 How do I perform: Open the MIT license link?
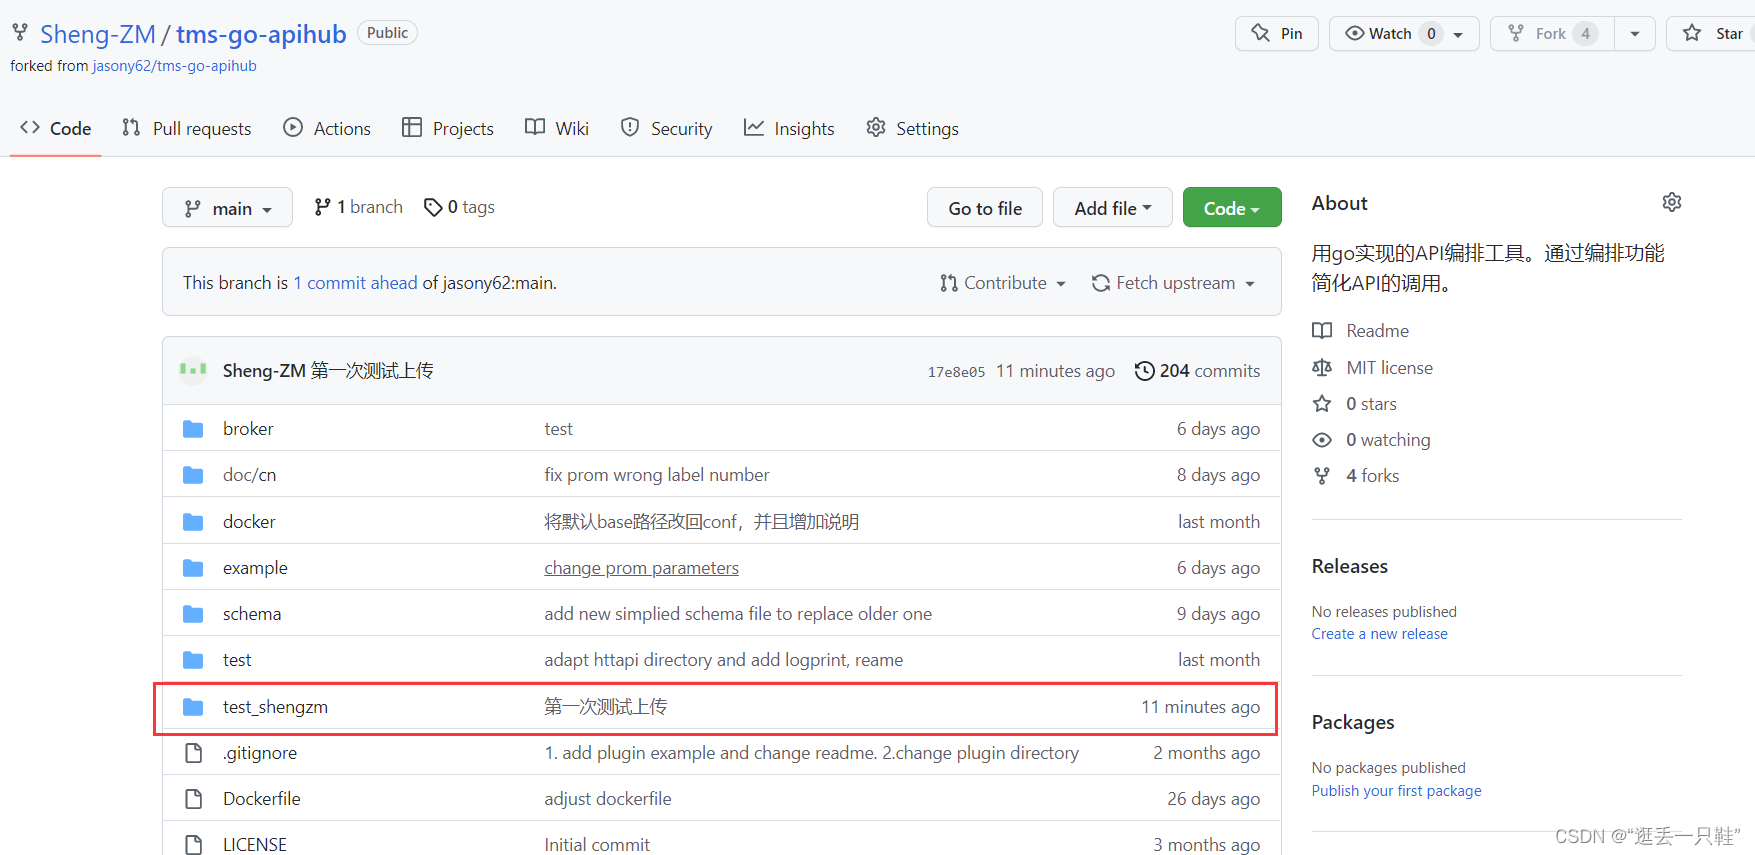click(1389, 368)
